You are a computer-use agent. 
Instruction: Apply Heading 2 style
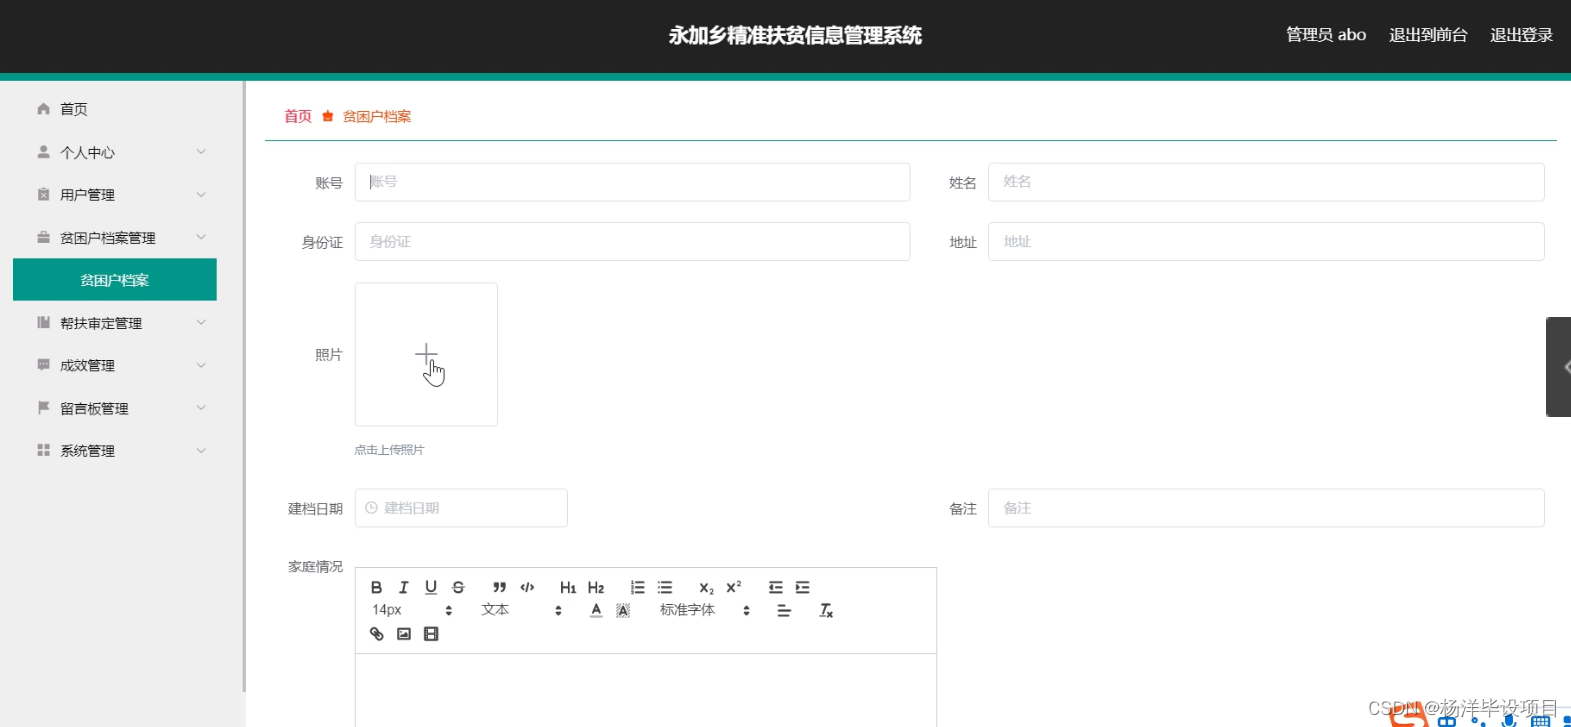pos(596,587)
